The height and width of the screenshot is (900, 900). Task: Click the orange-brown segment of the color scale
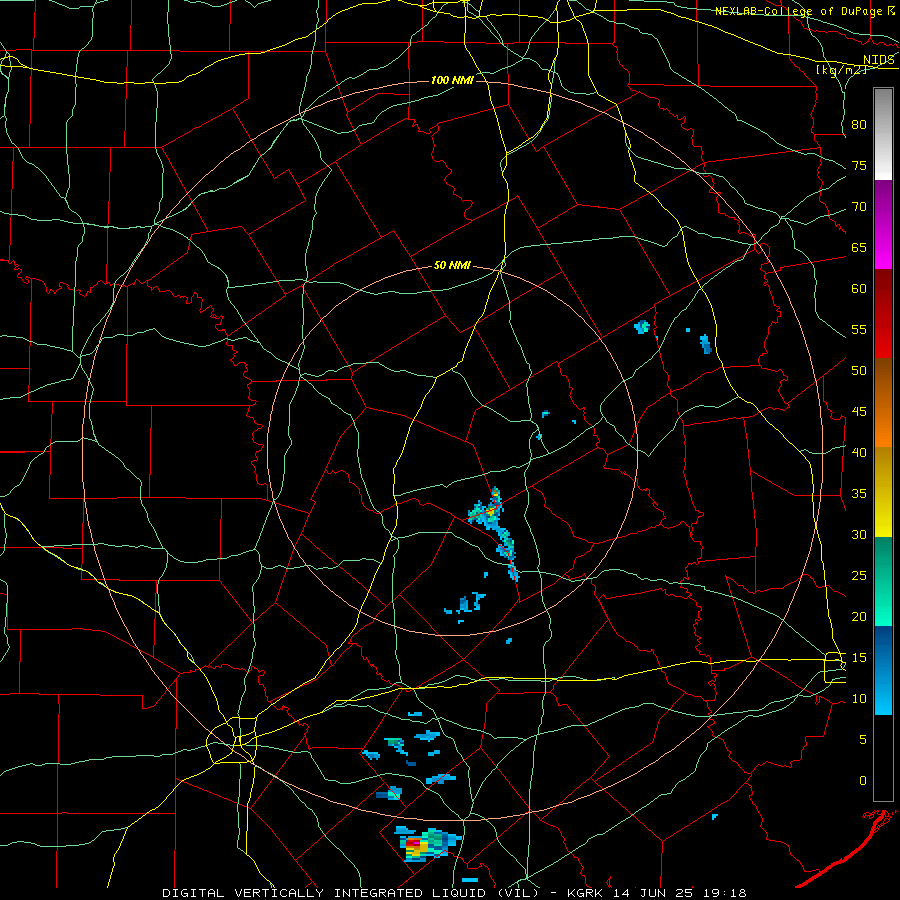[x=883, y=403]
